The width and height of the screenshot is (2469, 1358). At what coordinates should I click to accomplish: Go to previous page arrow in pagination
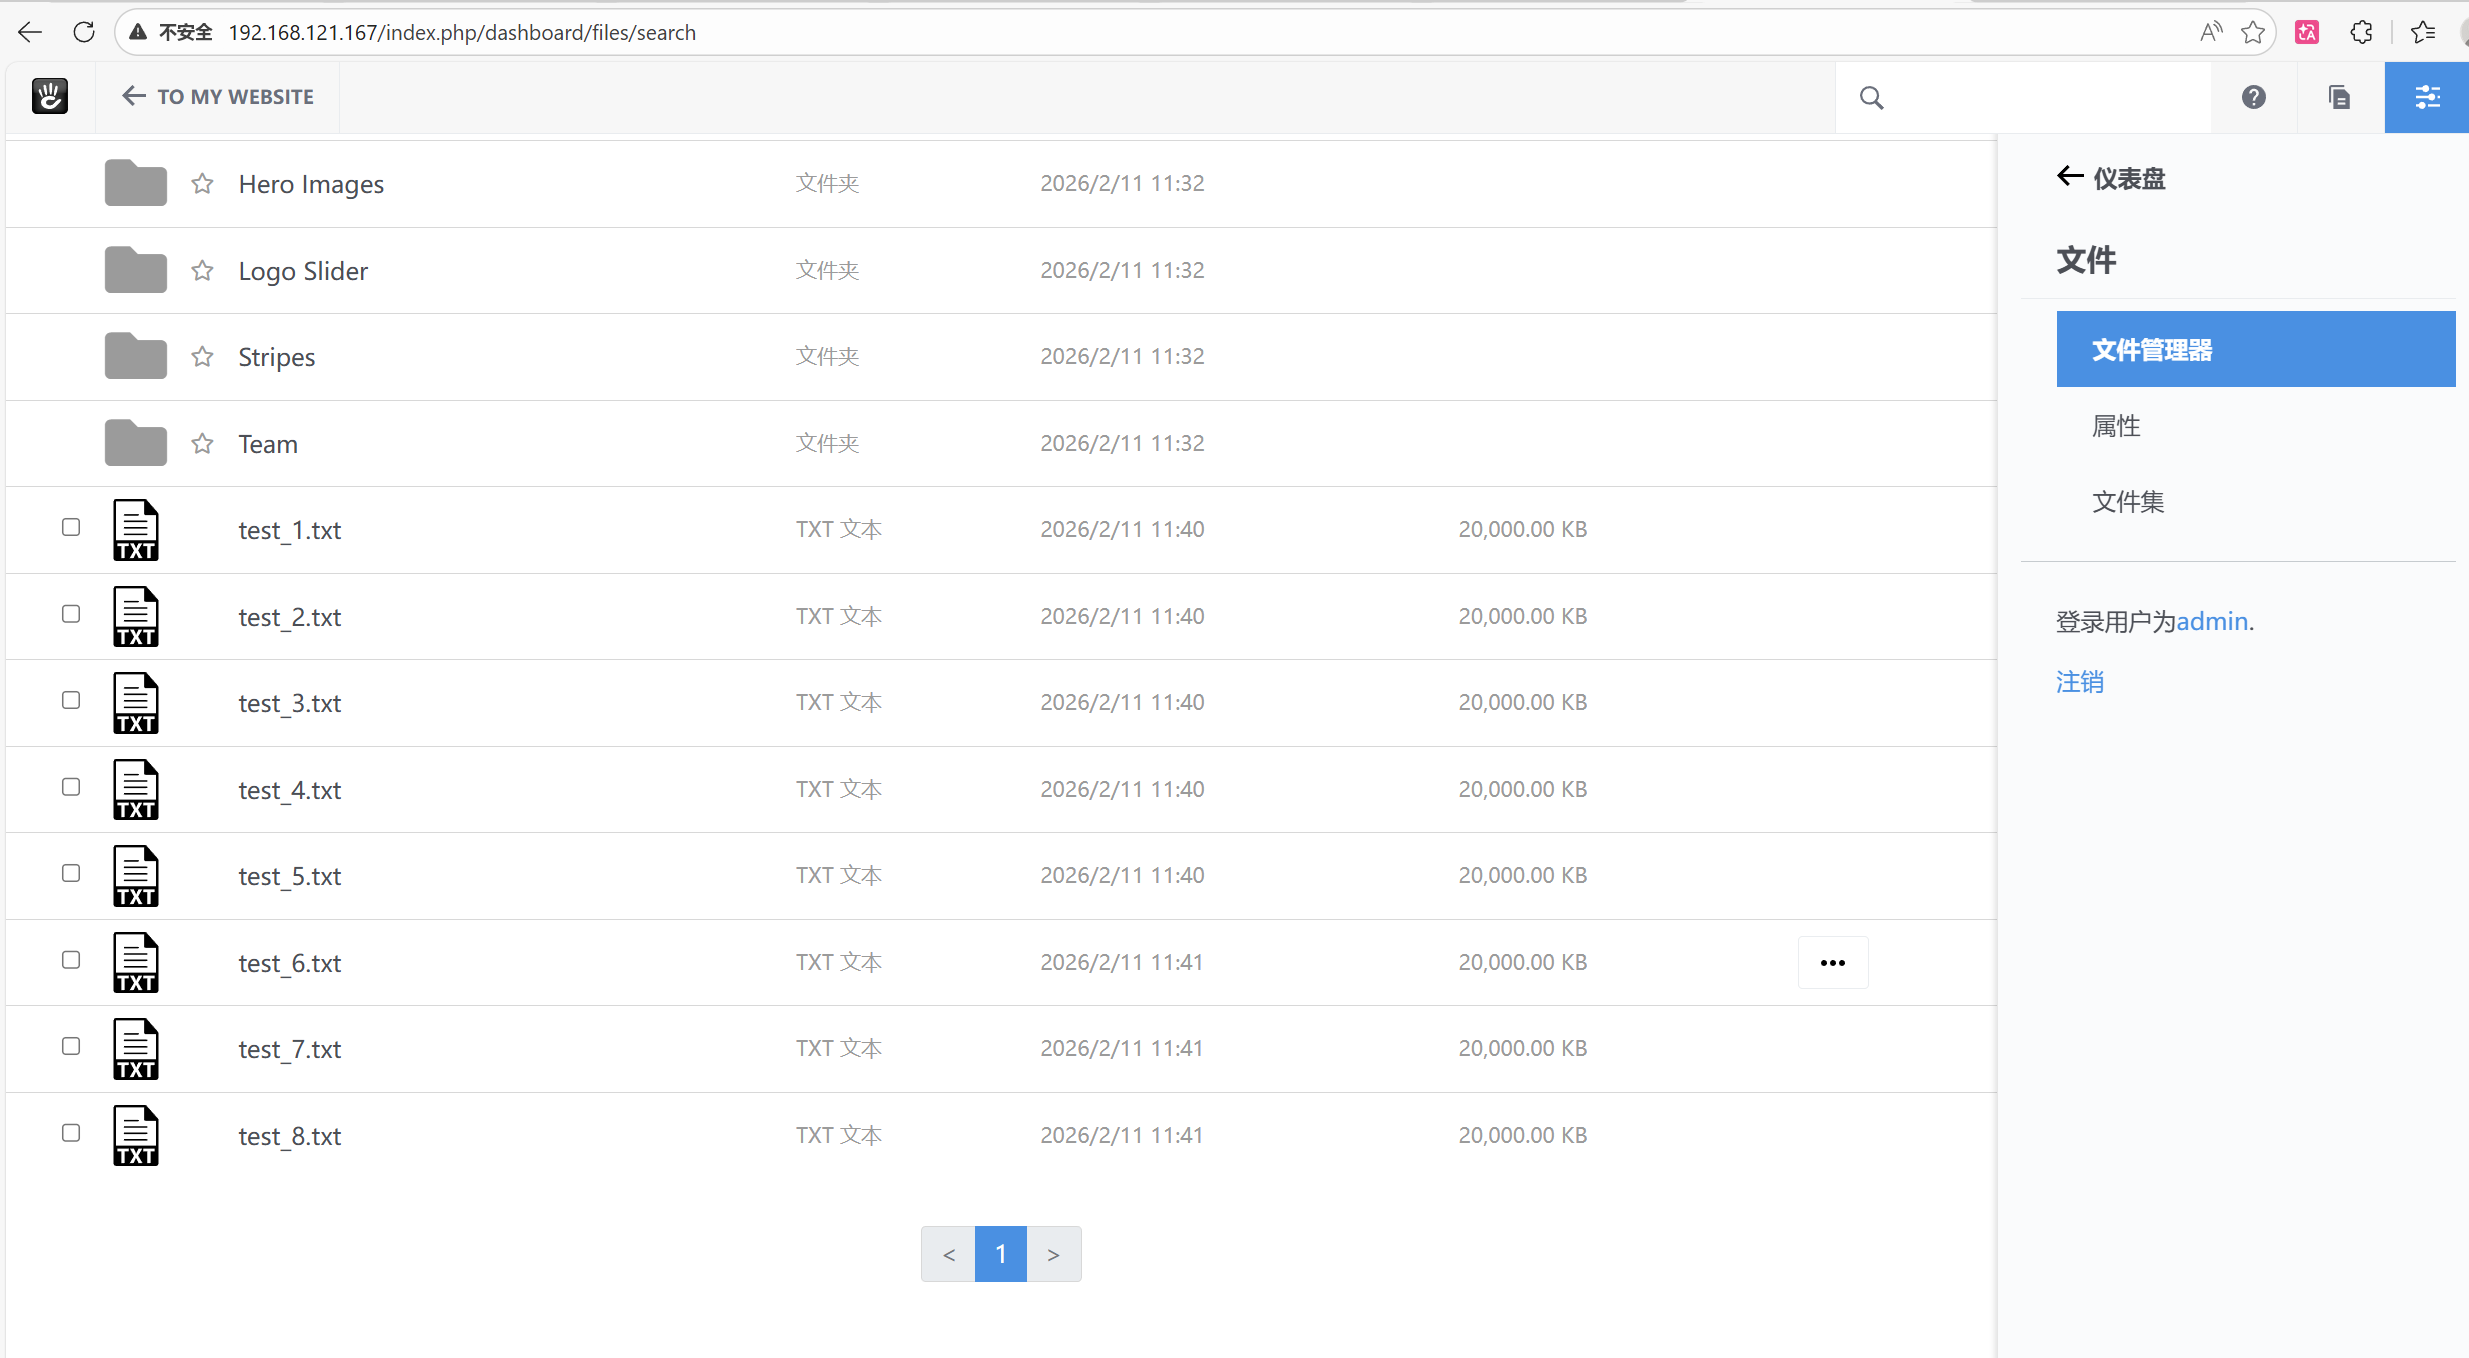[948, 1254]
